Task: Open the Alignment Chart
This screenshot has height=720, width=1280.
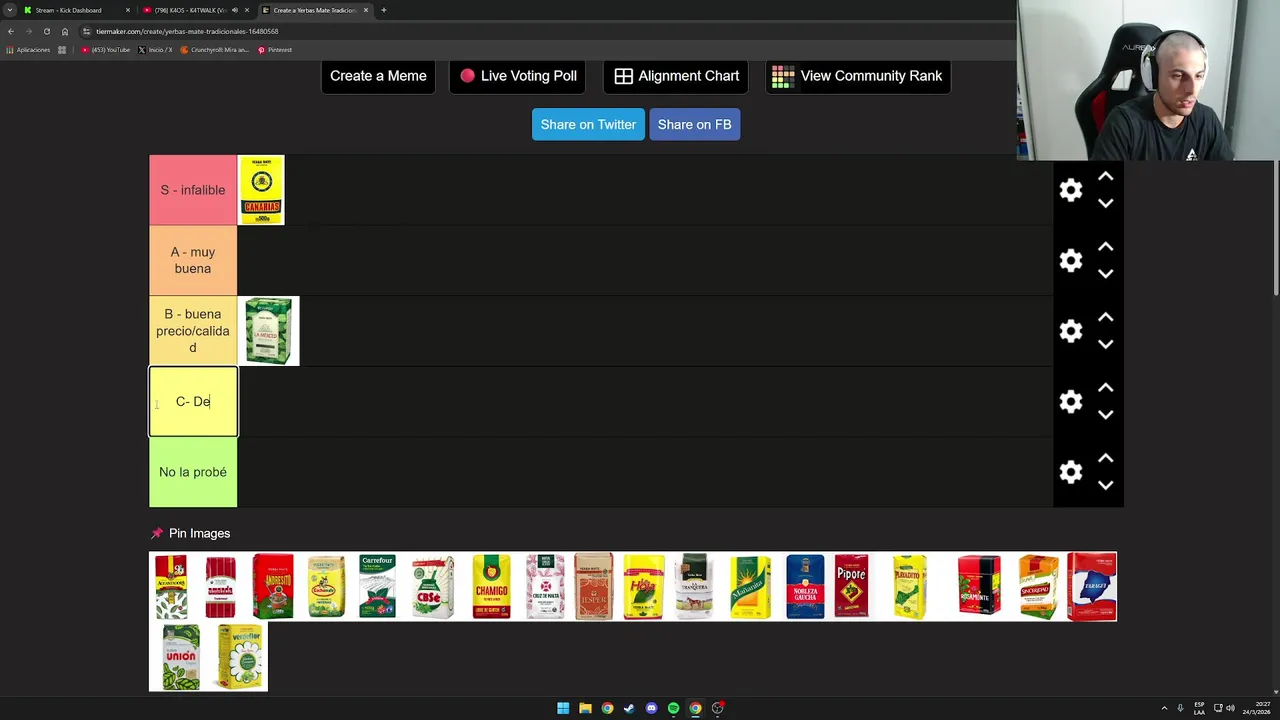Action: coord(677,76)
